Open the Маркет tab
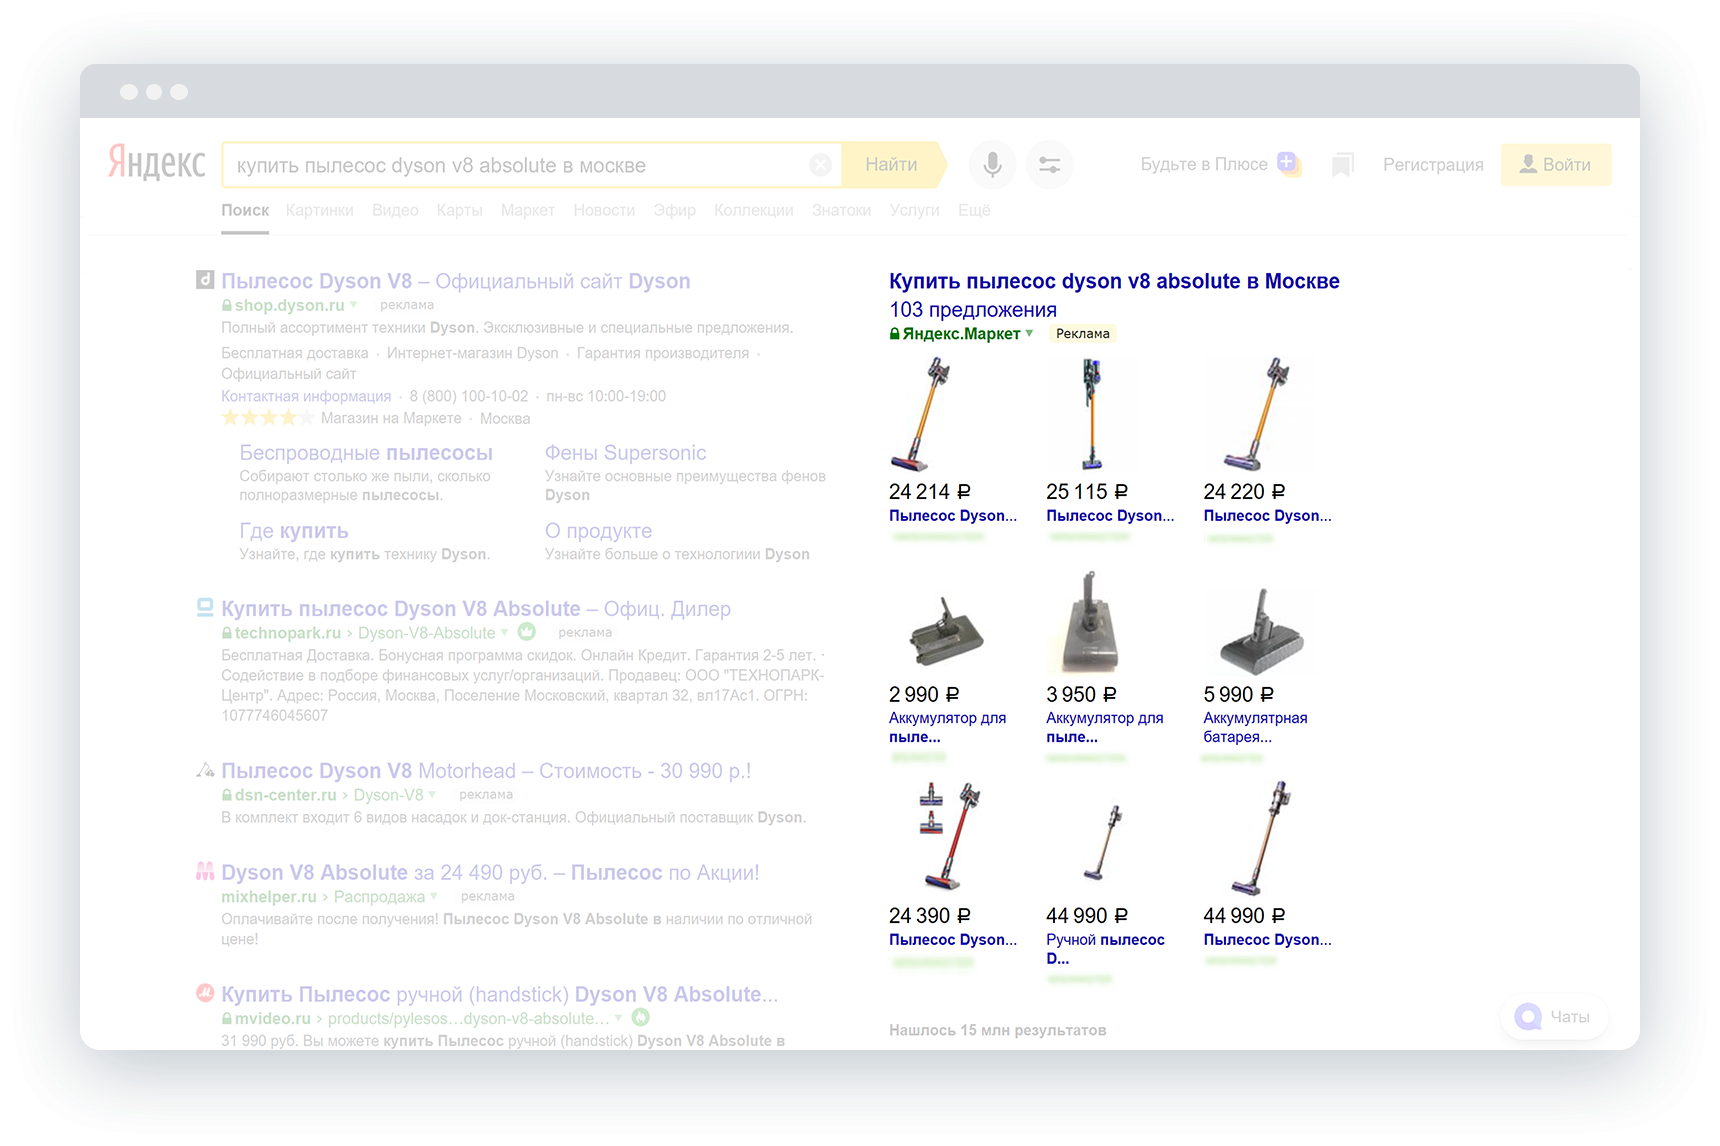Viewport: 1720px width, 1146px height. click(x=528, y=210)
